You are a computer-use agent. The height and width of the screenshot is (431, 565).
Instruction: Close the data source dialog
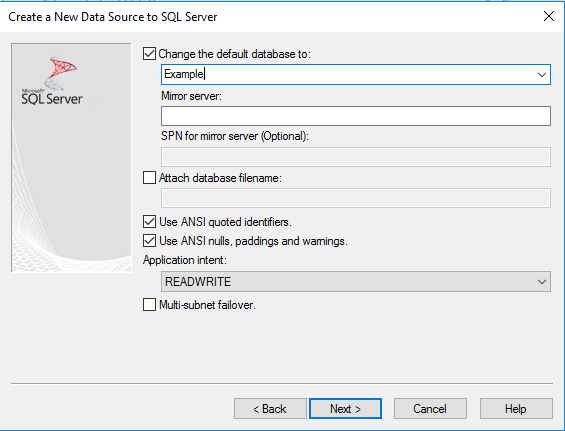548,16
